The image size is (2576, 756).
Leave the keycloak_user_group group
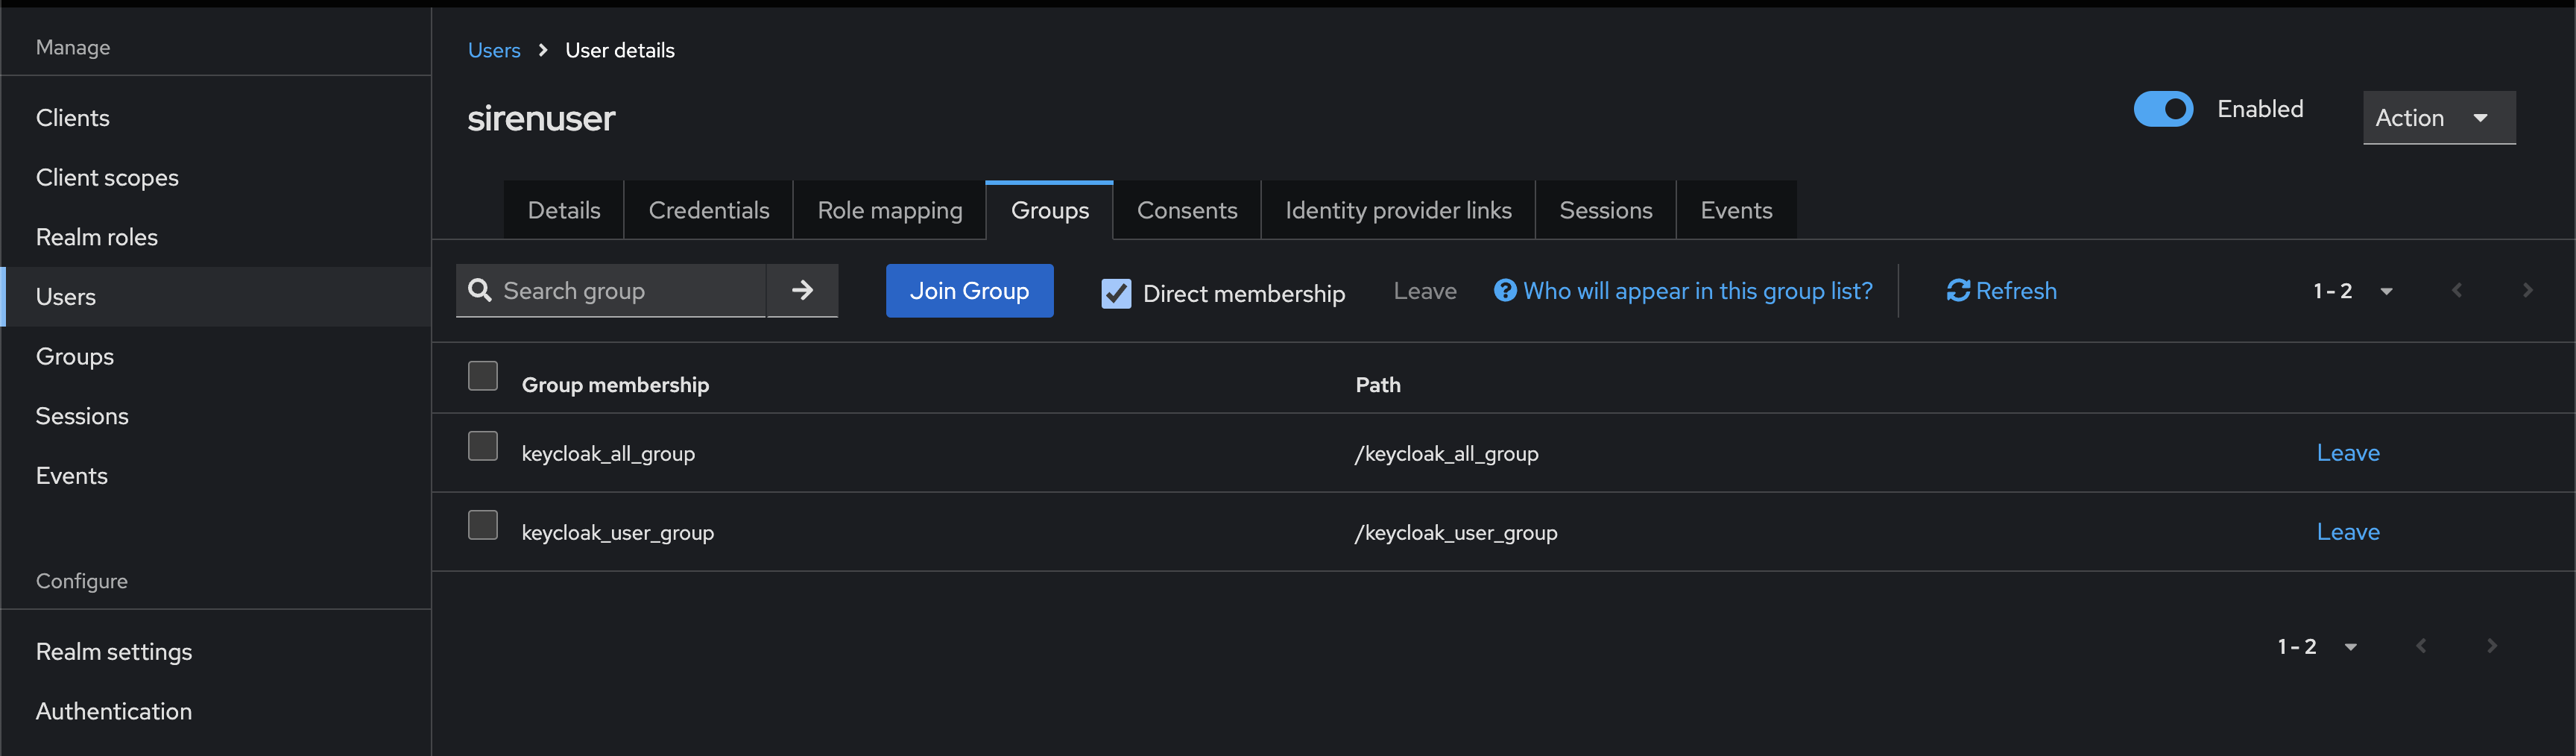click(2347, 531)
